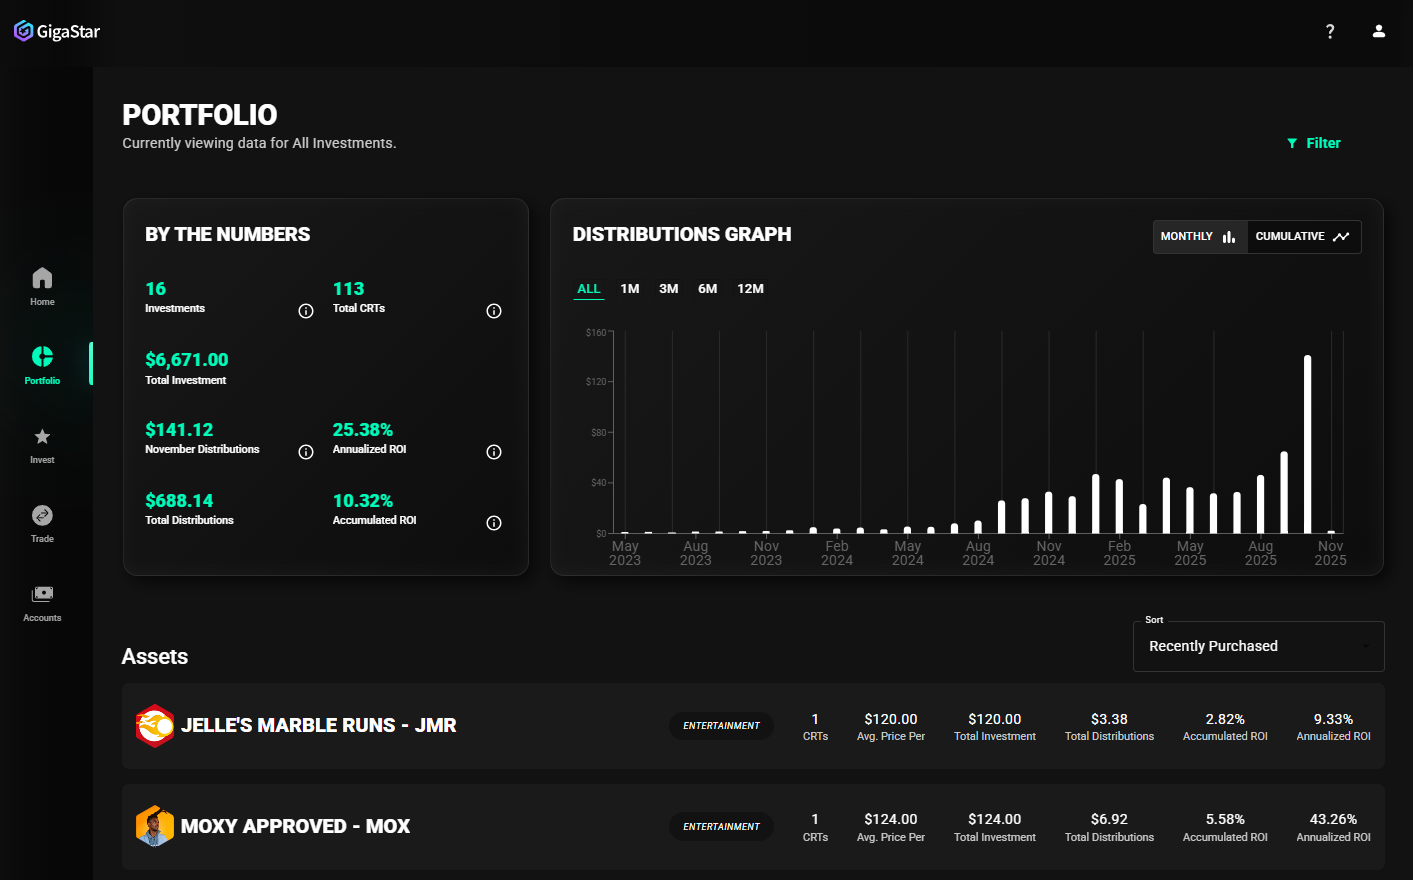Switch to the 6M time range tab

pyautogui.click(x=708, y=288)
